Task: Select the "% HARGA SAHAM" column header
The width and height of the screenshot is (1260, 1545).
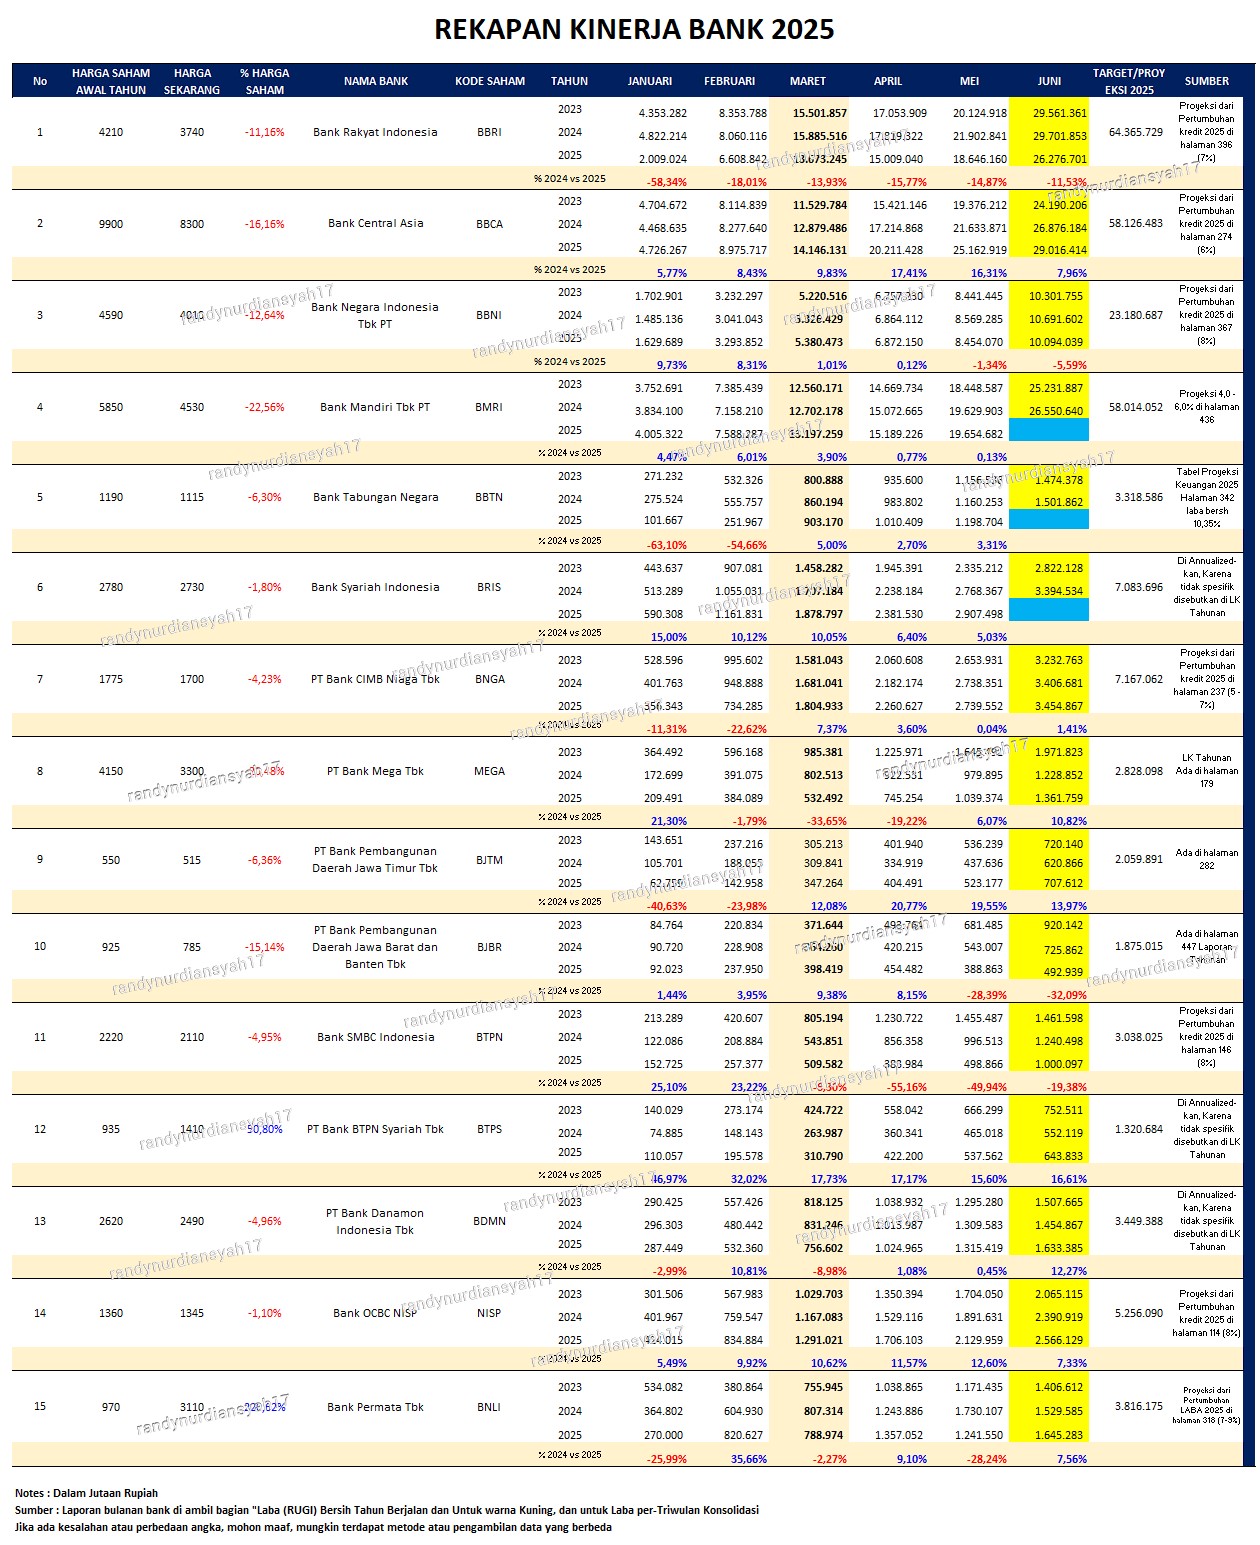Action: (265, 81)
